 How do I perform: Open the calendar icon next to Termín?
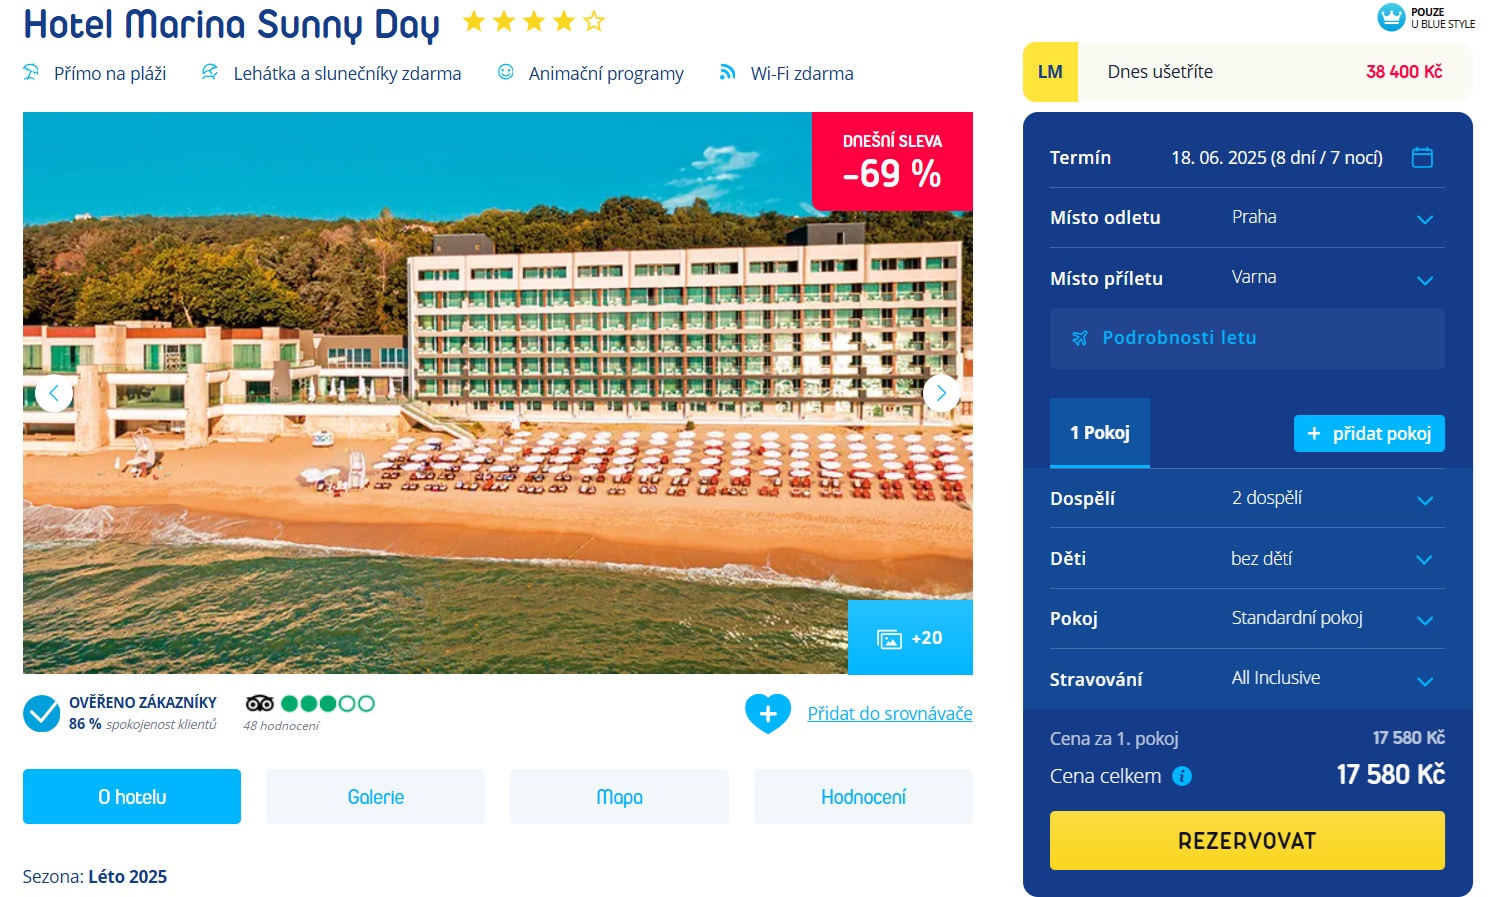pos(1422,157)
